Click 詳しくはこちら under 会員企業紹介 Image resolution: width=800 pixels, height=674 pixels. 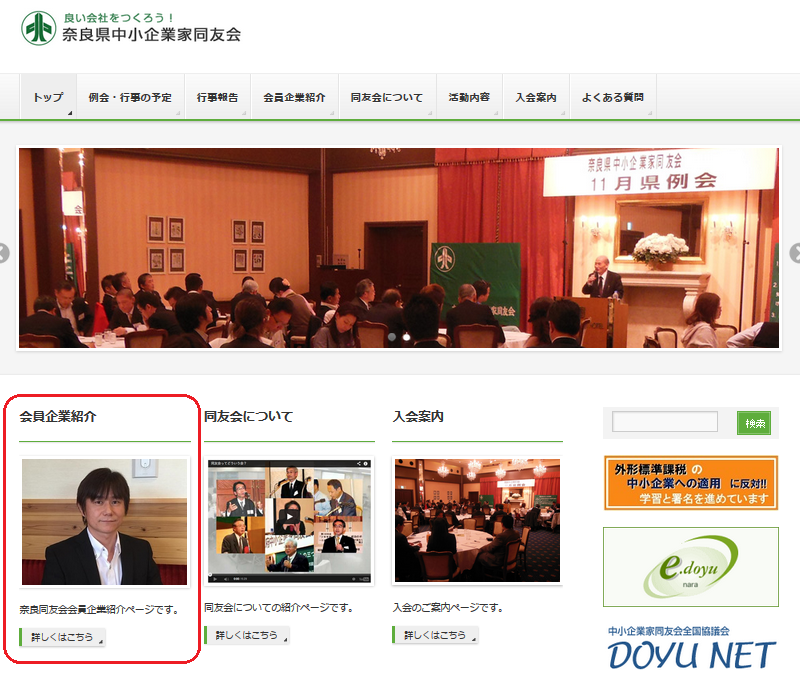pyautogui.click(x=62, y=636)
